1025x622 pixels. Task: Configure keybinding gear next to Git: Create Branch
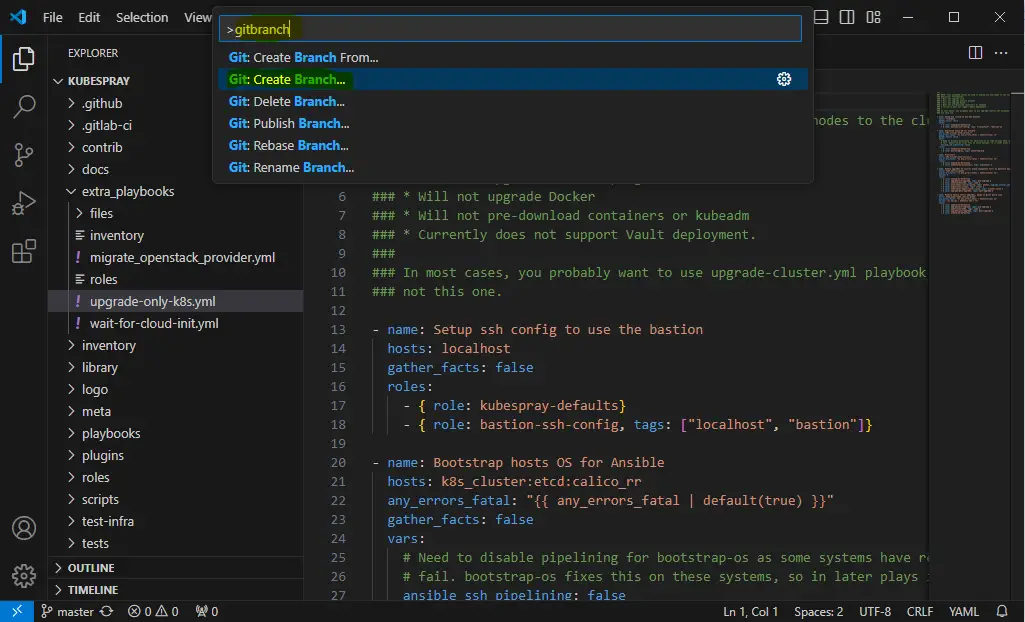point(784,78)
